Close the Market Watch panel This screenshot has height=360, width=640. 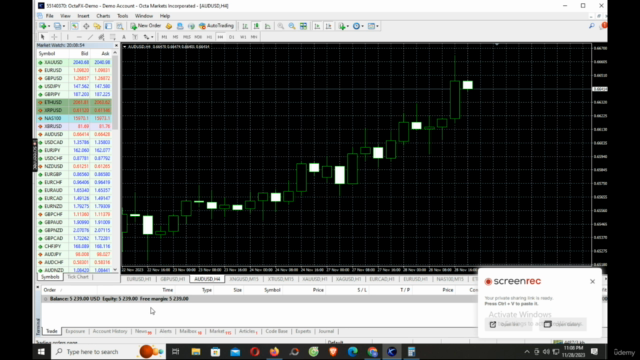[x=116, y=45]
